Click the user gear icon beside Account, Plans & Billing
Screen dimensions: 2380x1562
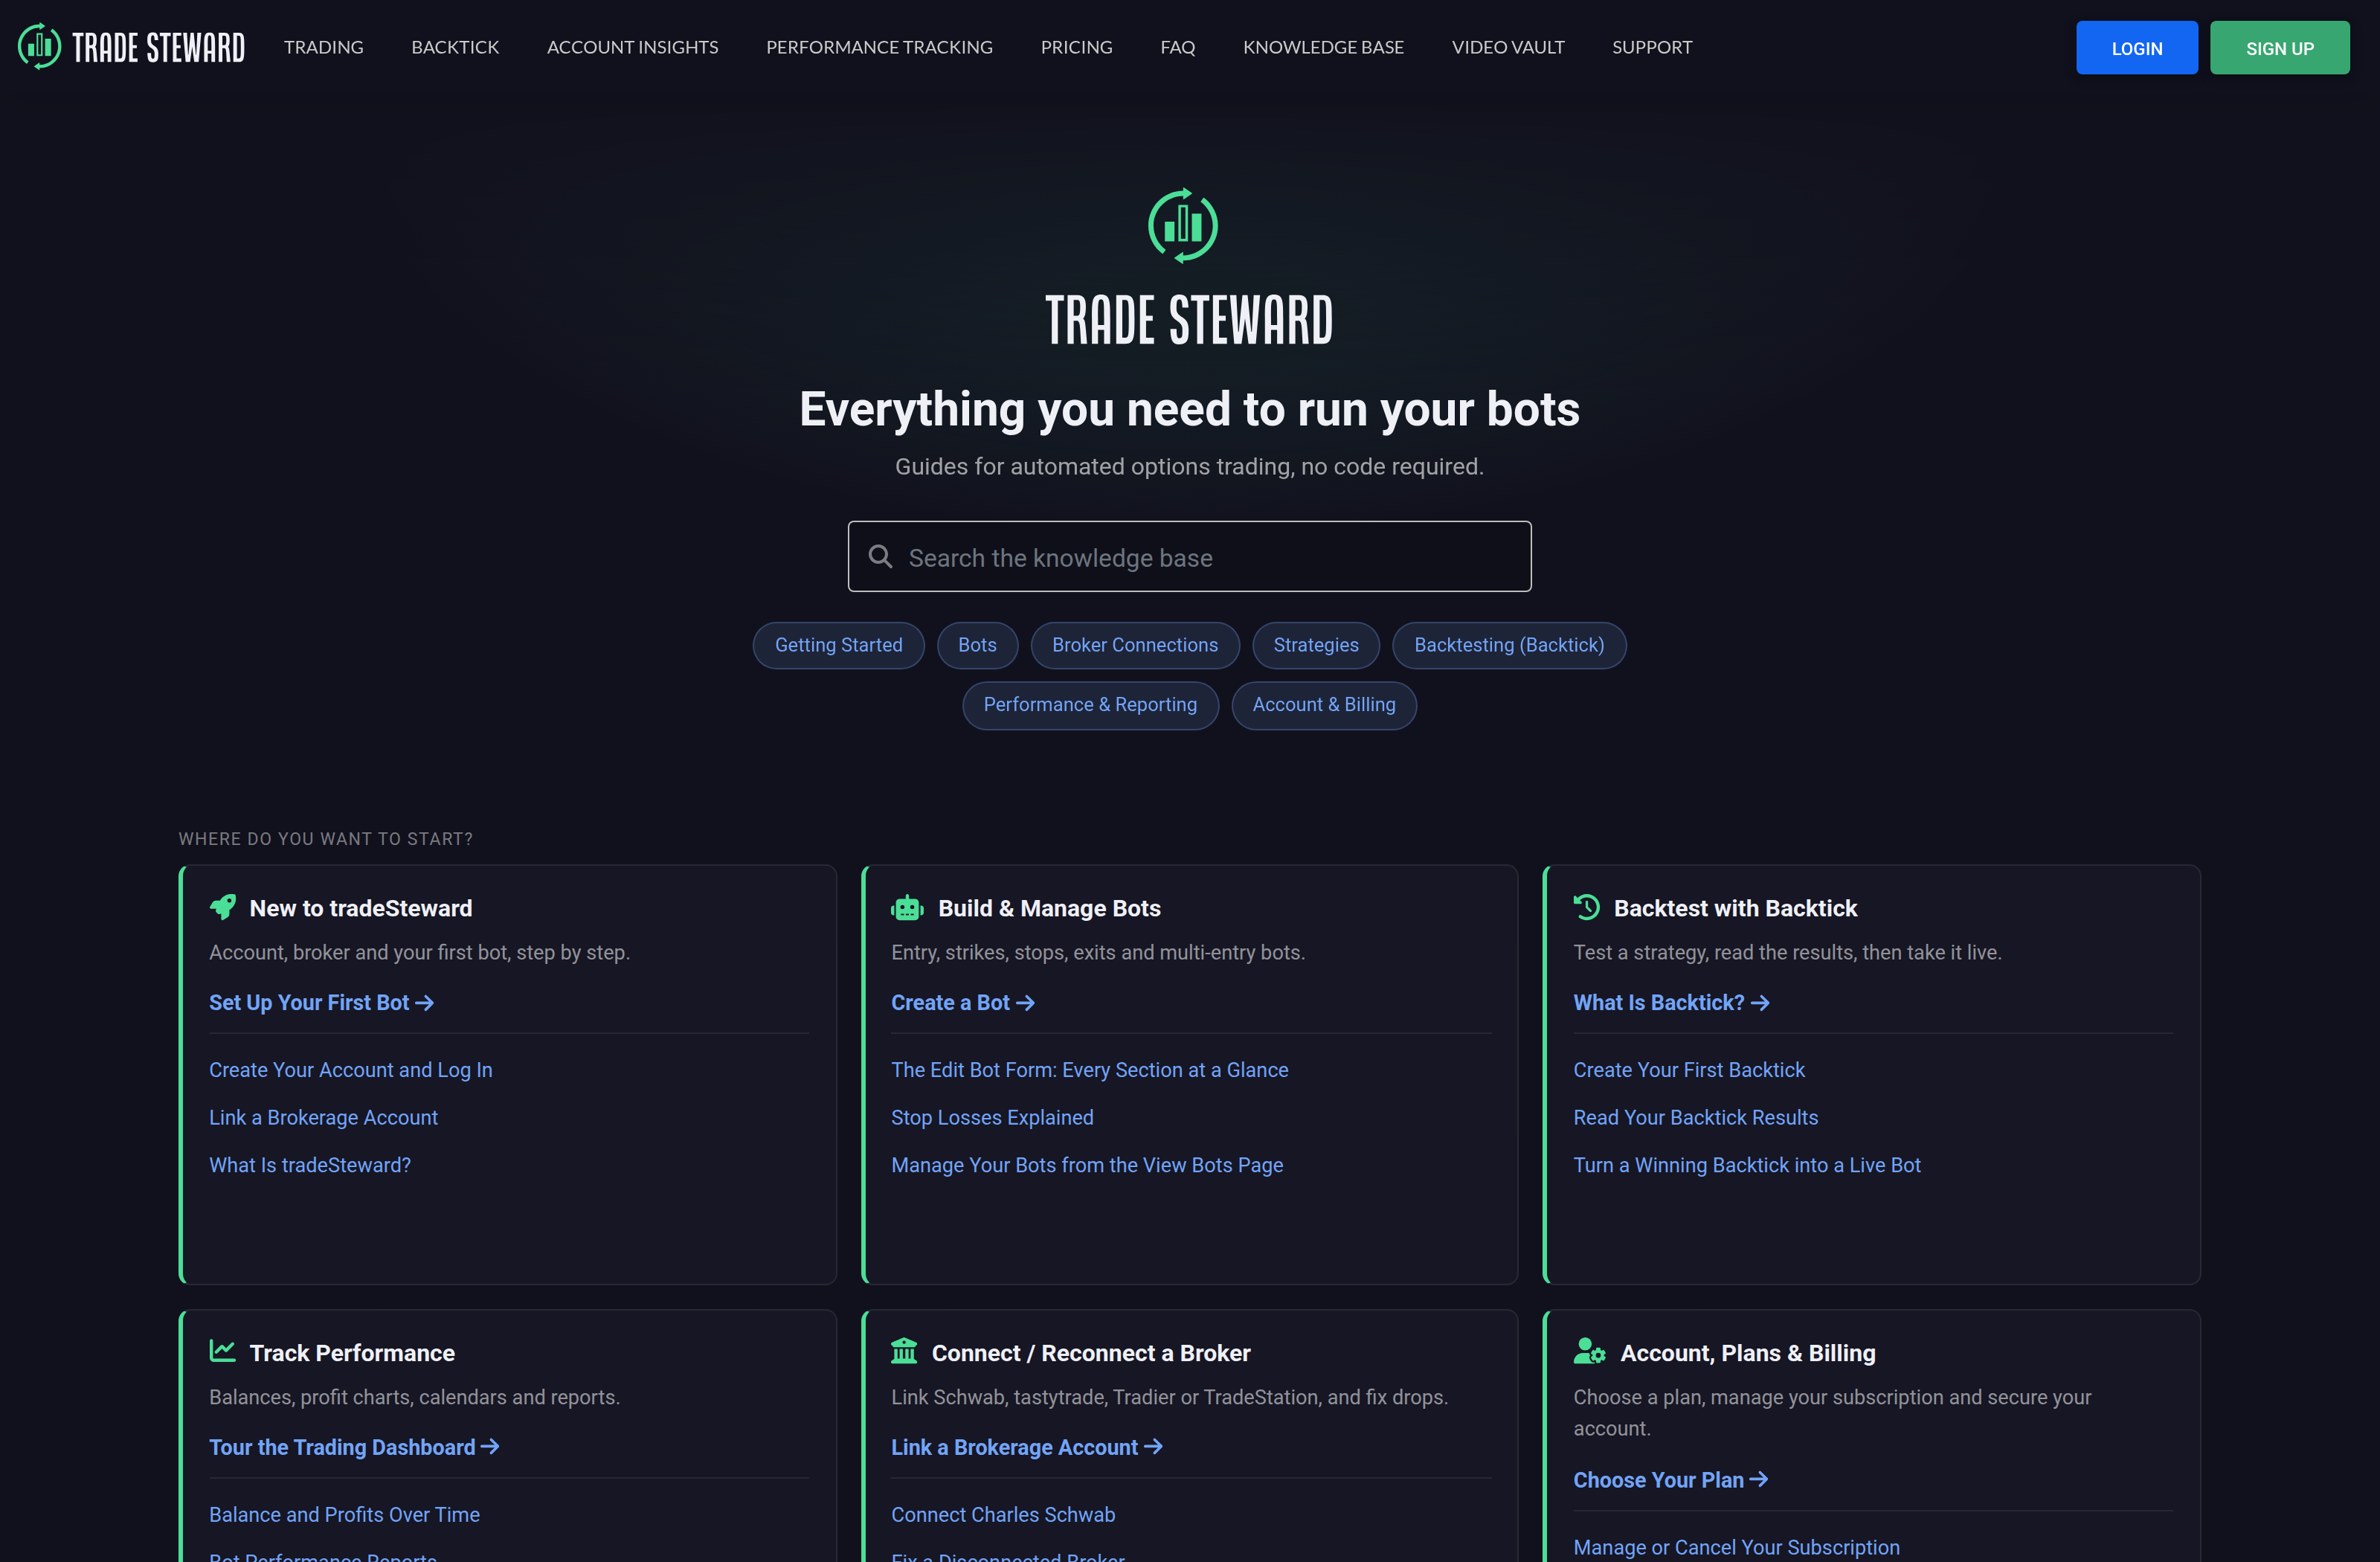[x=1589, y=1351]
